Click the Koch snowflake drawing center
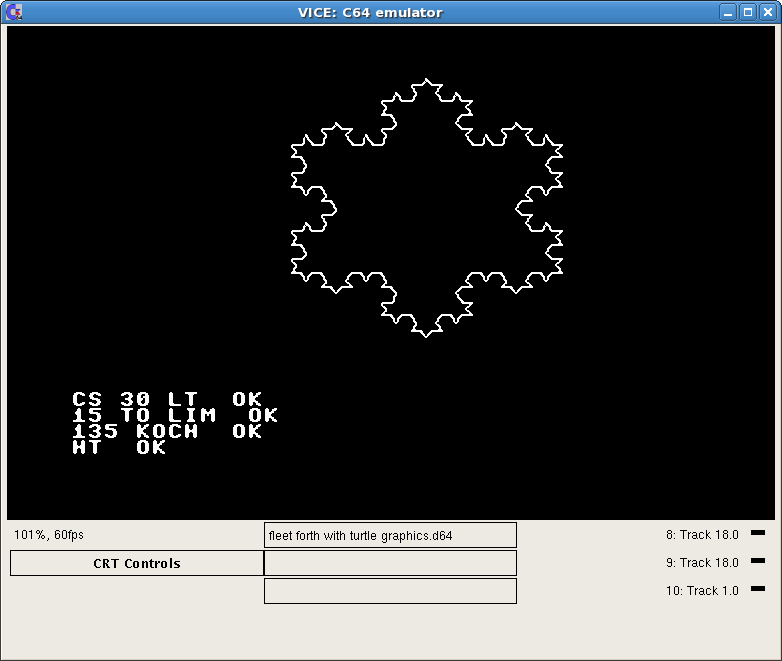 [x=427, y=208]
